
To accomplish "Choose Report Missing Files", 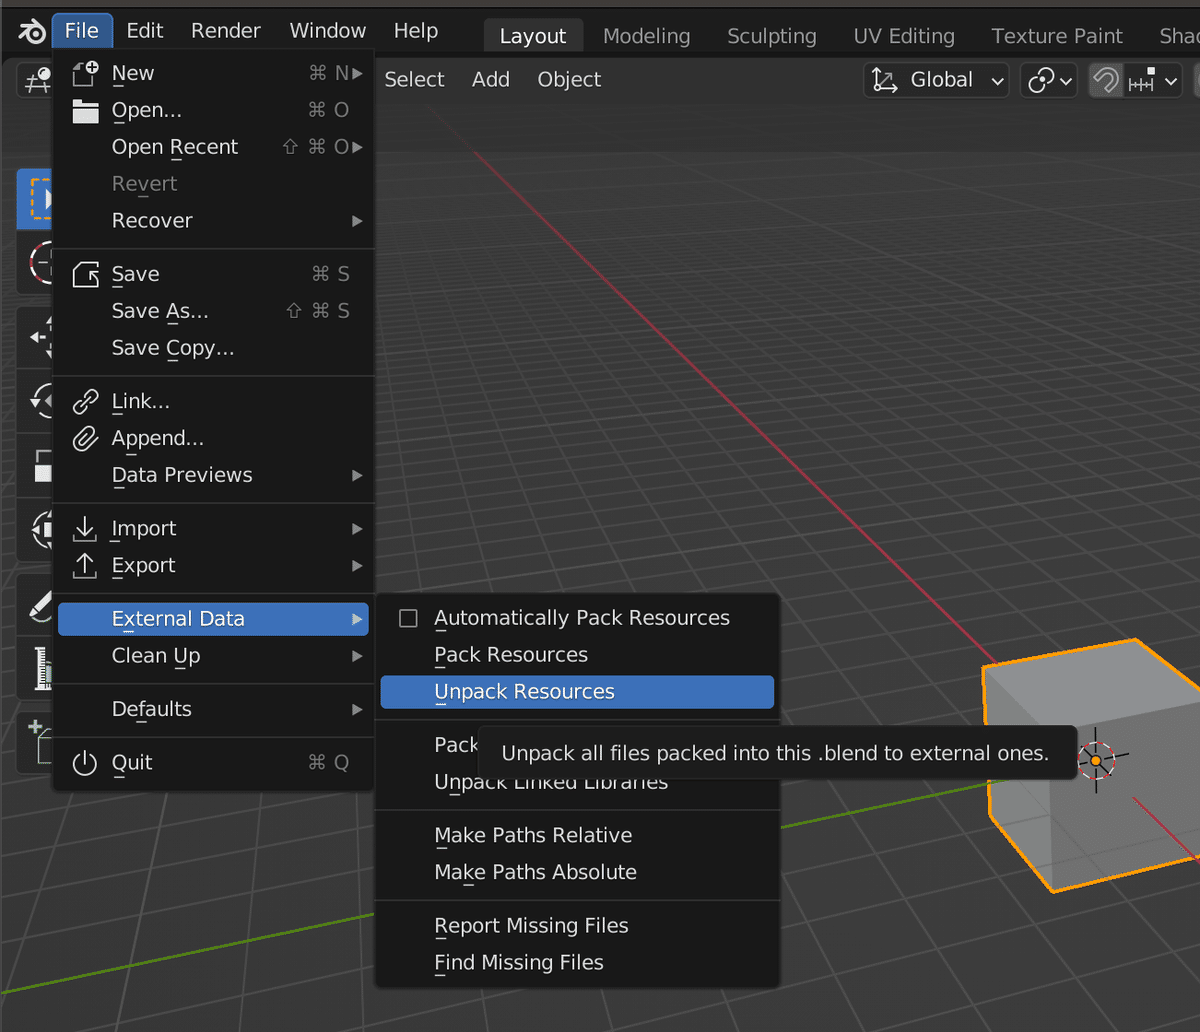I will coord(577,926).
